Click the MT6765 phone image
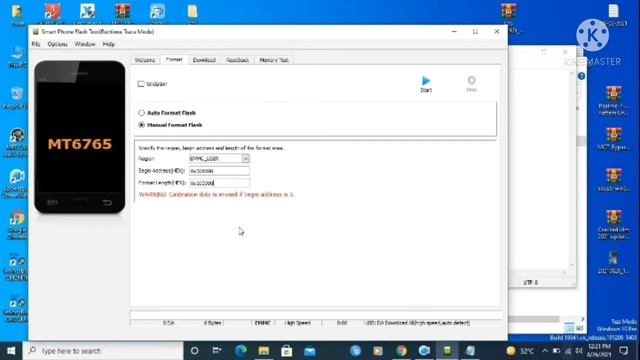The height and width of the screenshot is (360, 640). (x=80, y=137)
